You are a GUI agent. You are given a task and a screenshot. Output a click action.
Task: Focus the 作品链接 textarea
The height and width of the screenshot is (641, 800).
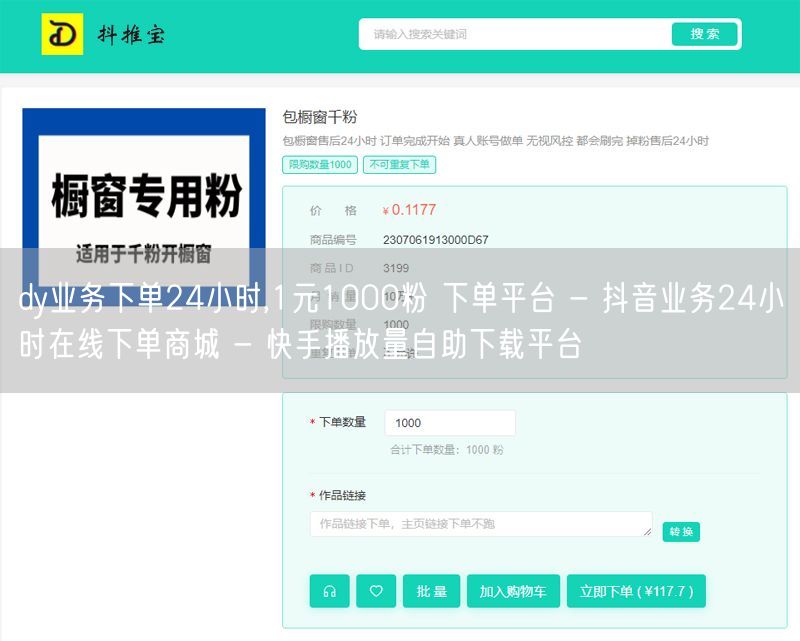tap(481, 524)
